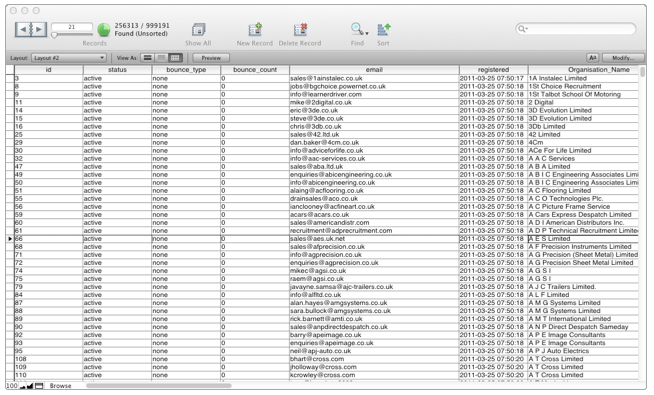Go to next record in book
Viewport: 654px width, 395px height.
(x=39, y=30)
